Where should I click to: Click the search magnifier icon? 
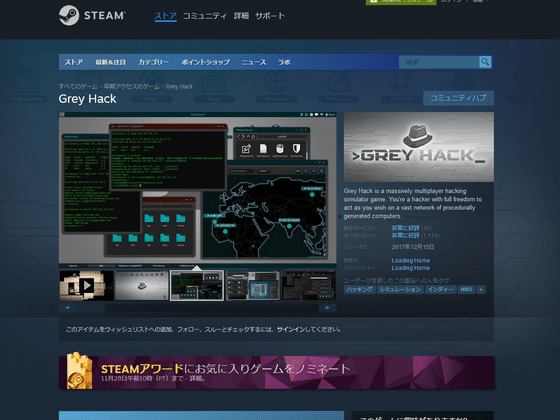pos(485,62)
